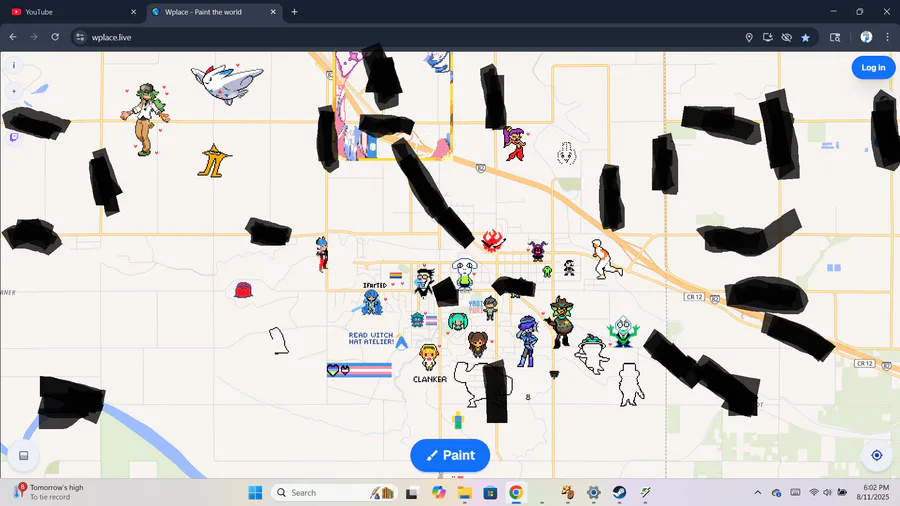Open the Wi-Fi network tray icon

[x=814, y=492]
